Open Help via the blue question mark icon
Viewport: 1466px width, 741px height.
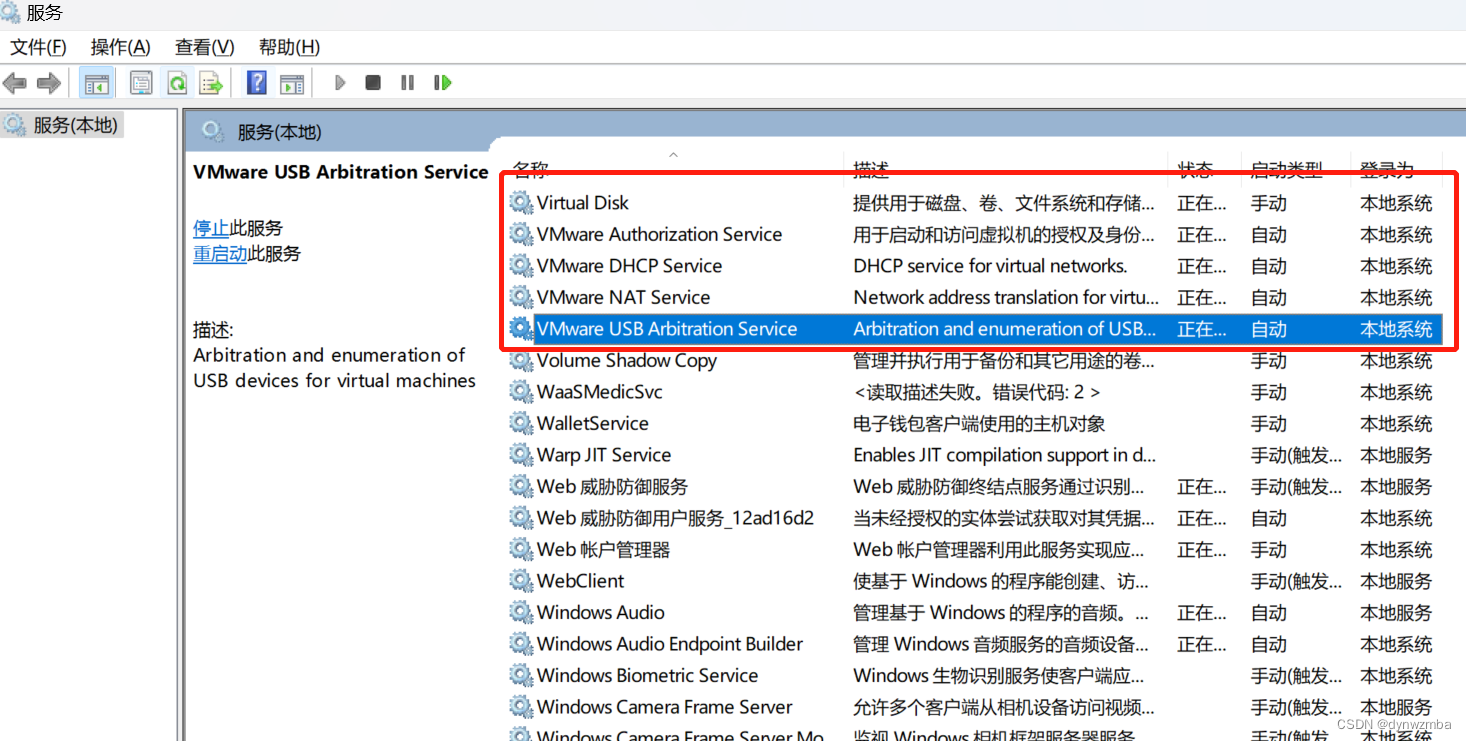257,83
